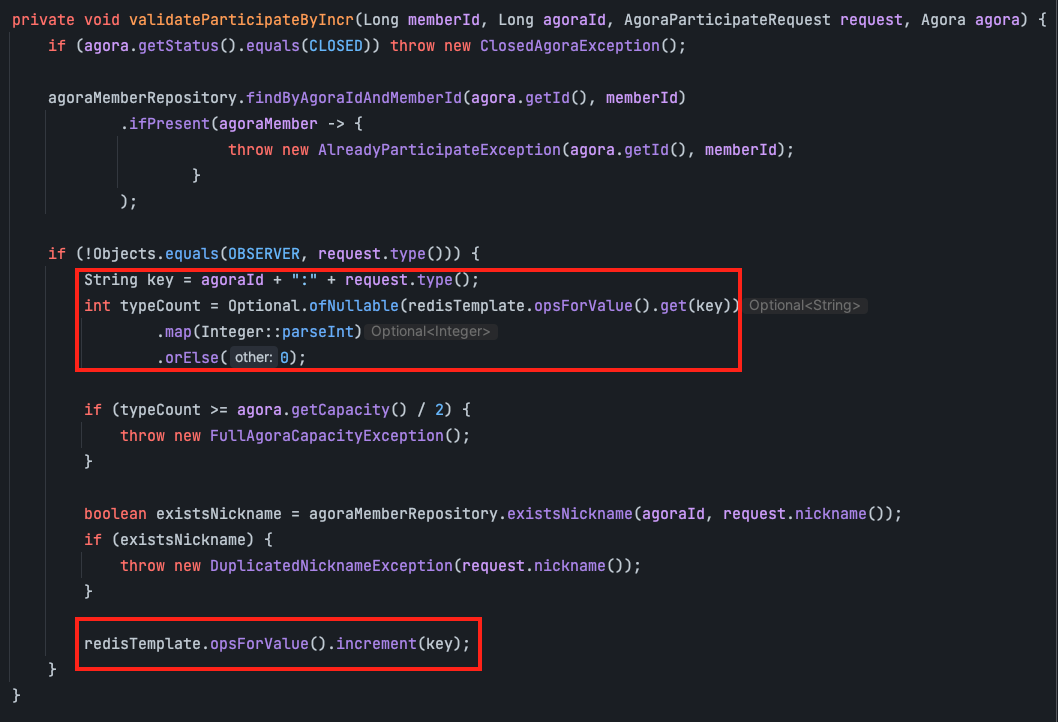
Task: Click the boolean keyword before existsNickname
Action: click(x=115, y=513)
